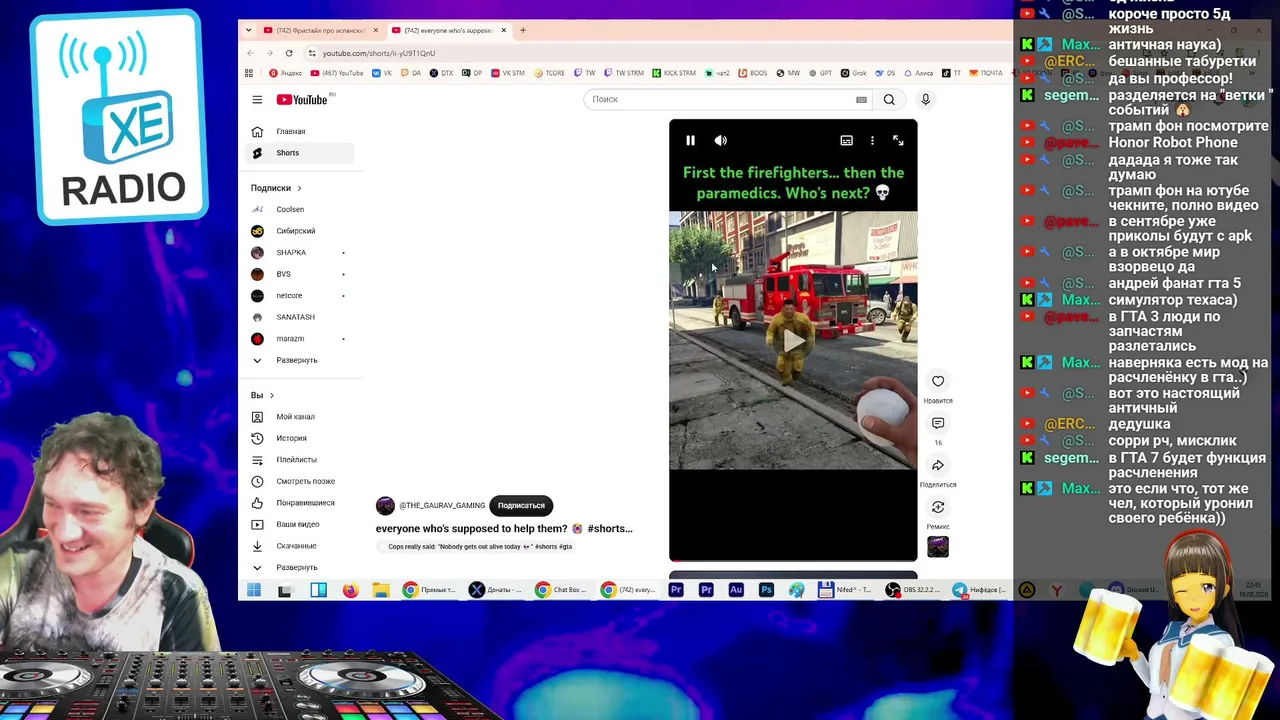
Task: Remix this Shorts video
Action: coord(938,507)
